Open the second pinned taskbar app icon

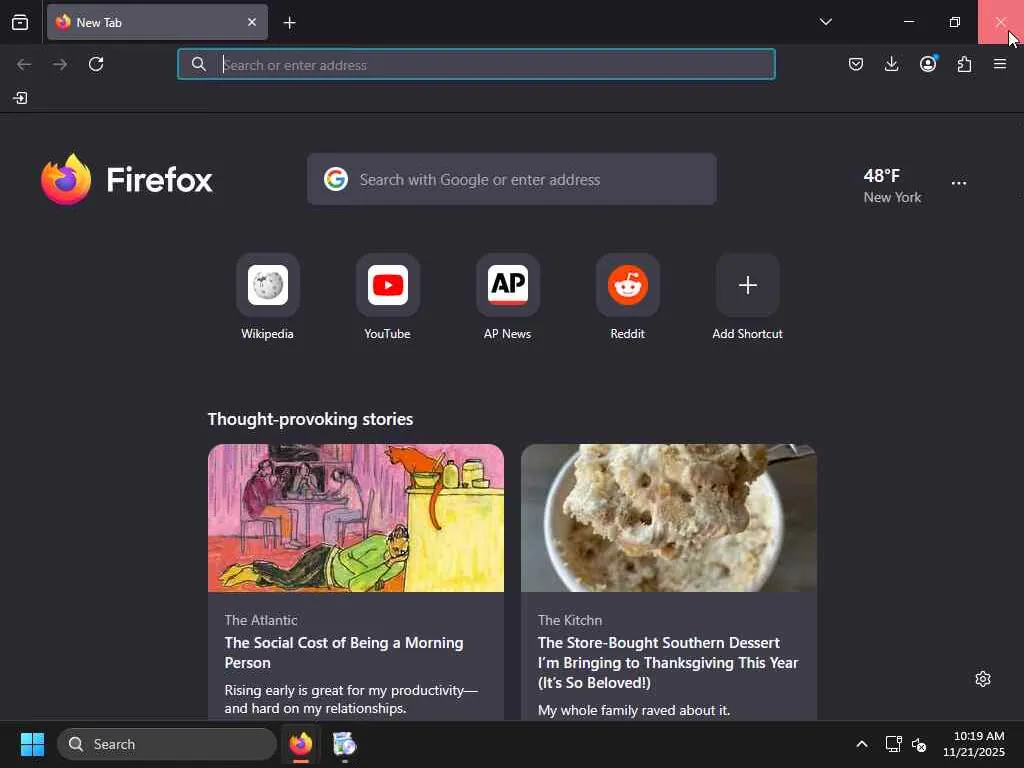[x=344, y=744]
